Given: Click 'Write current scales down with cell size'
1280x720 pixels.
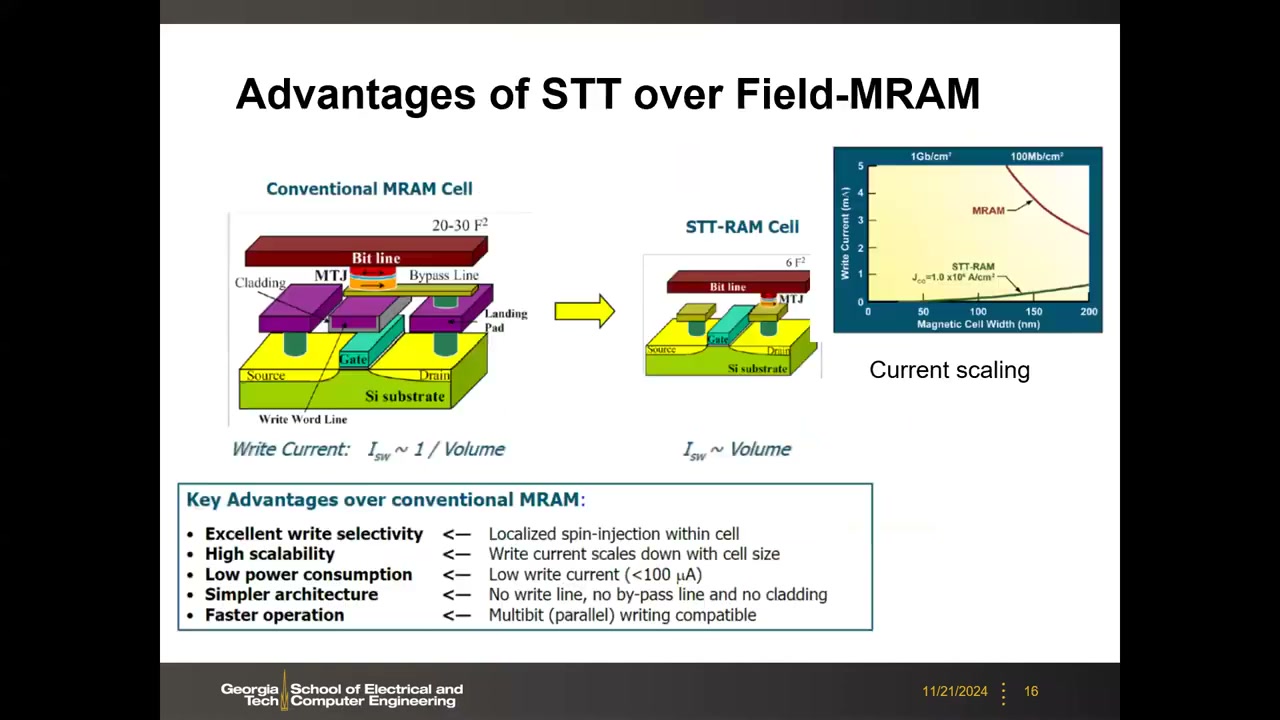Looking at the screenshot, I should (634, 554).
